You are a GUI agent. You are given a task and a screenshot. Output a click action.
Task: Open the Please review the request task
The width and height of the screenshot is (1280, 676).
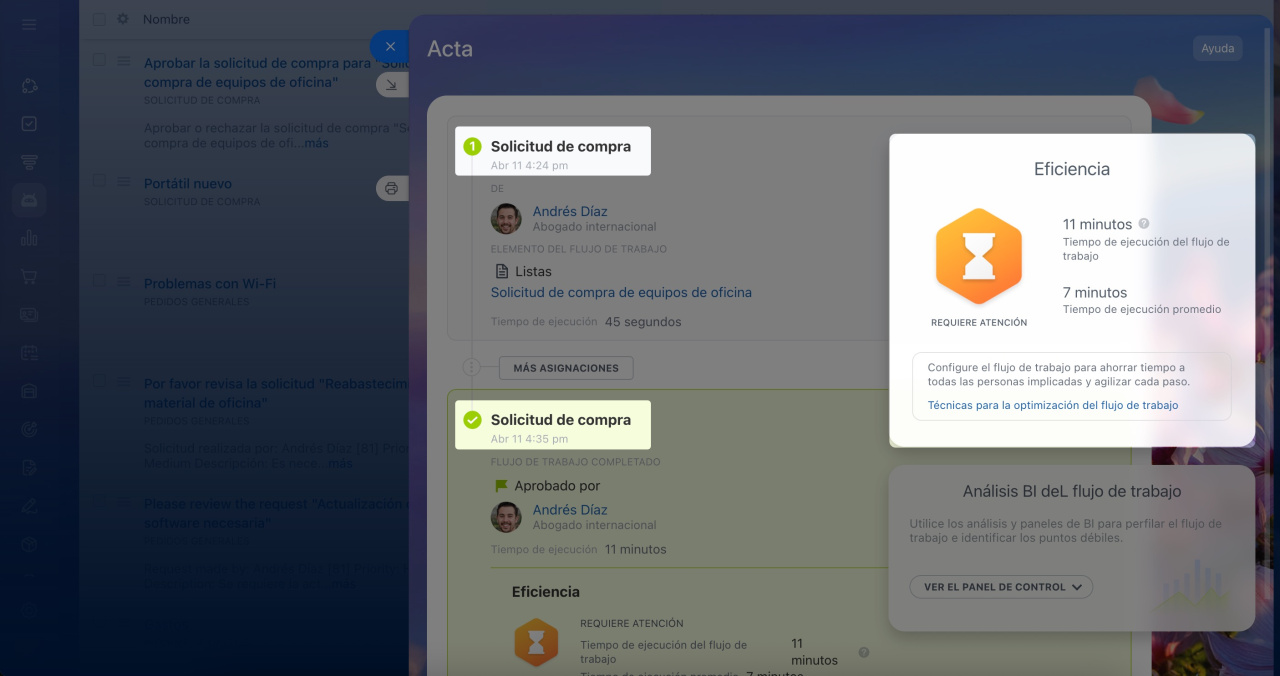click(x=276, y=513)
